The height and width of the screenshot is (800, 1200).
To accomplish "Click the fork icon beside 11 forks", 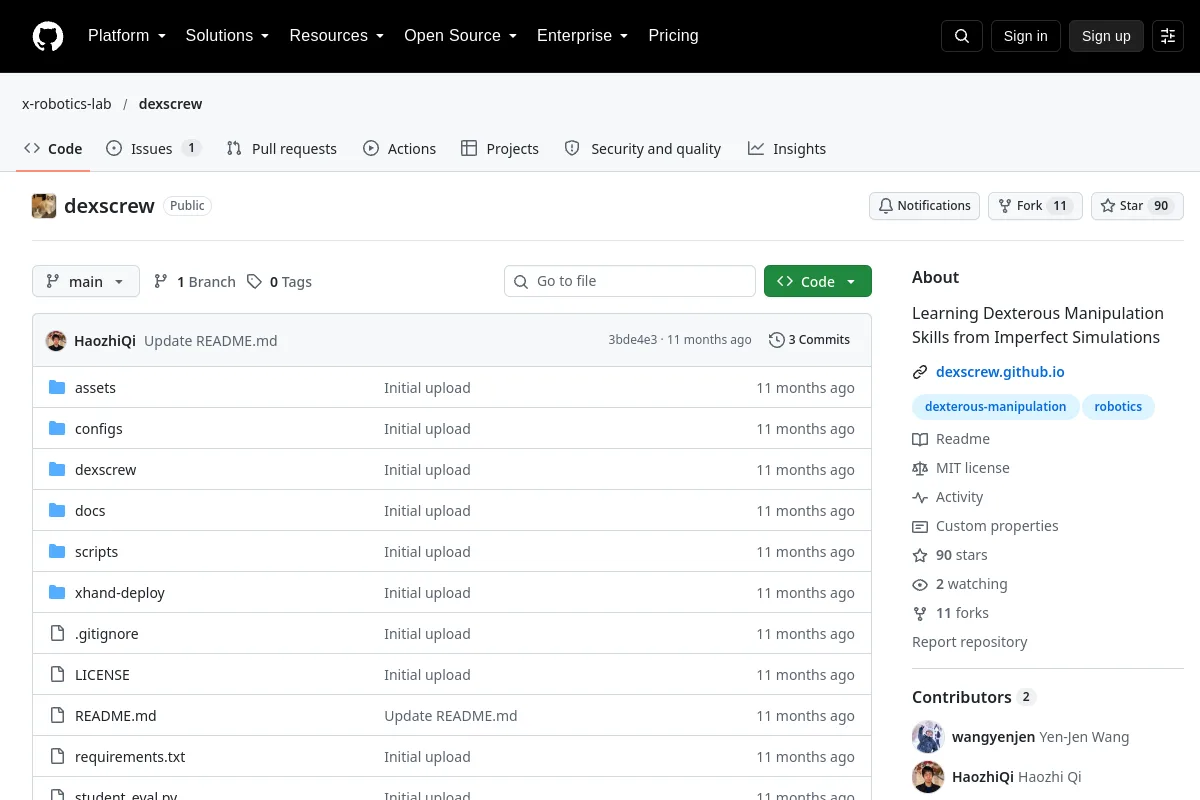I will (x=920, y=613).
